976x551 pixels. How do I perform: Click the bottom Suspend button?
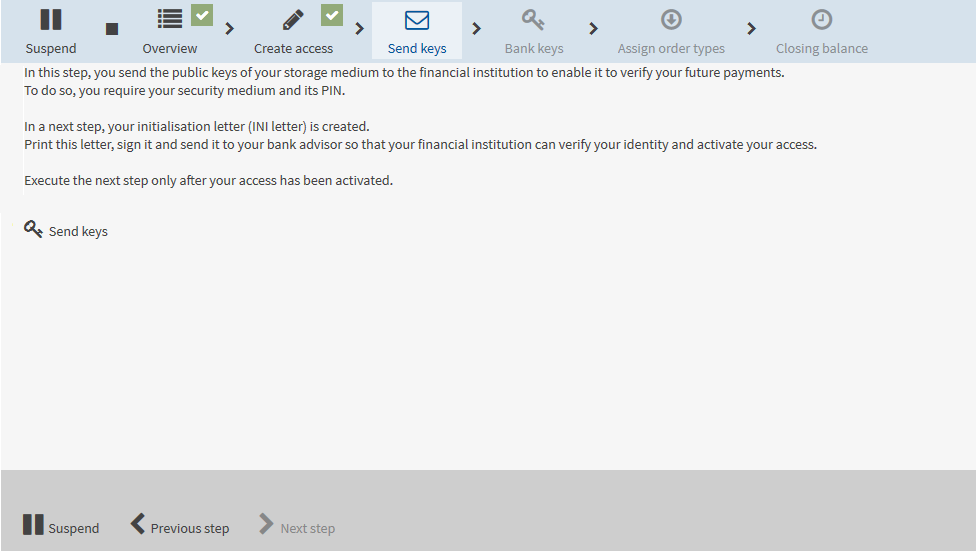click(61, 525)
